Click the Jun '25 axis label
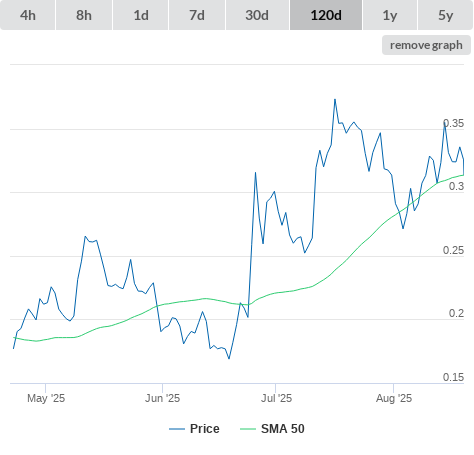This screenshot has height=455, width=474. point(162,398)
